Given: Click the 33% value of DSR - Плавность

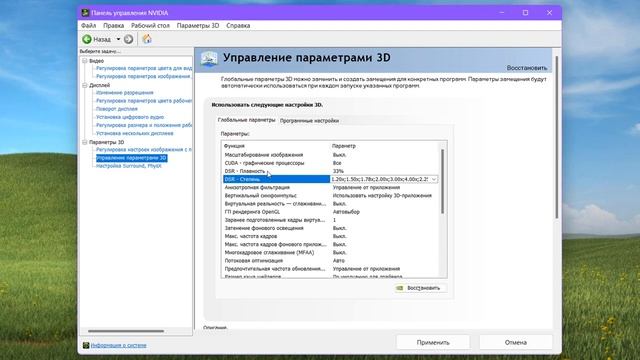Looking at the screenshot, I should coord(338,171).
